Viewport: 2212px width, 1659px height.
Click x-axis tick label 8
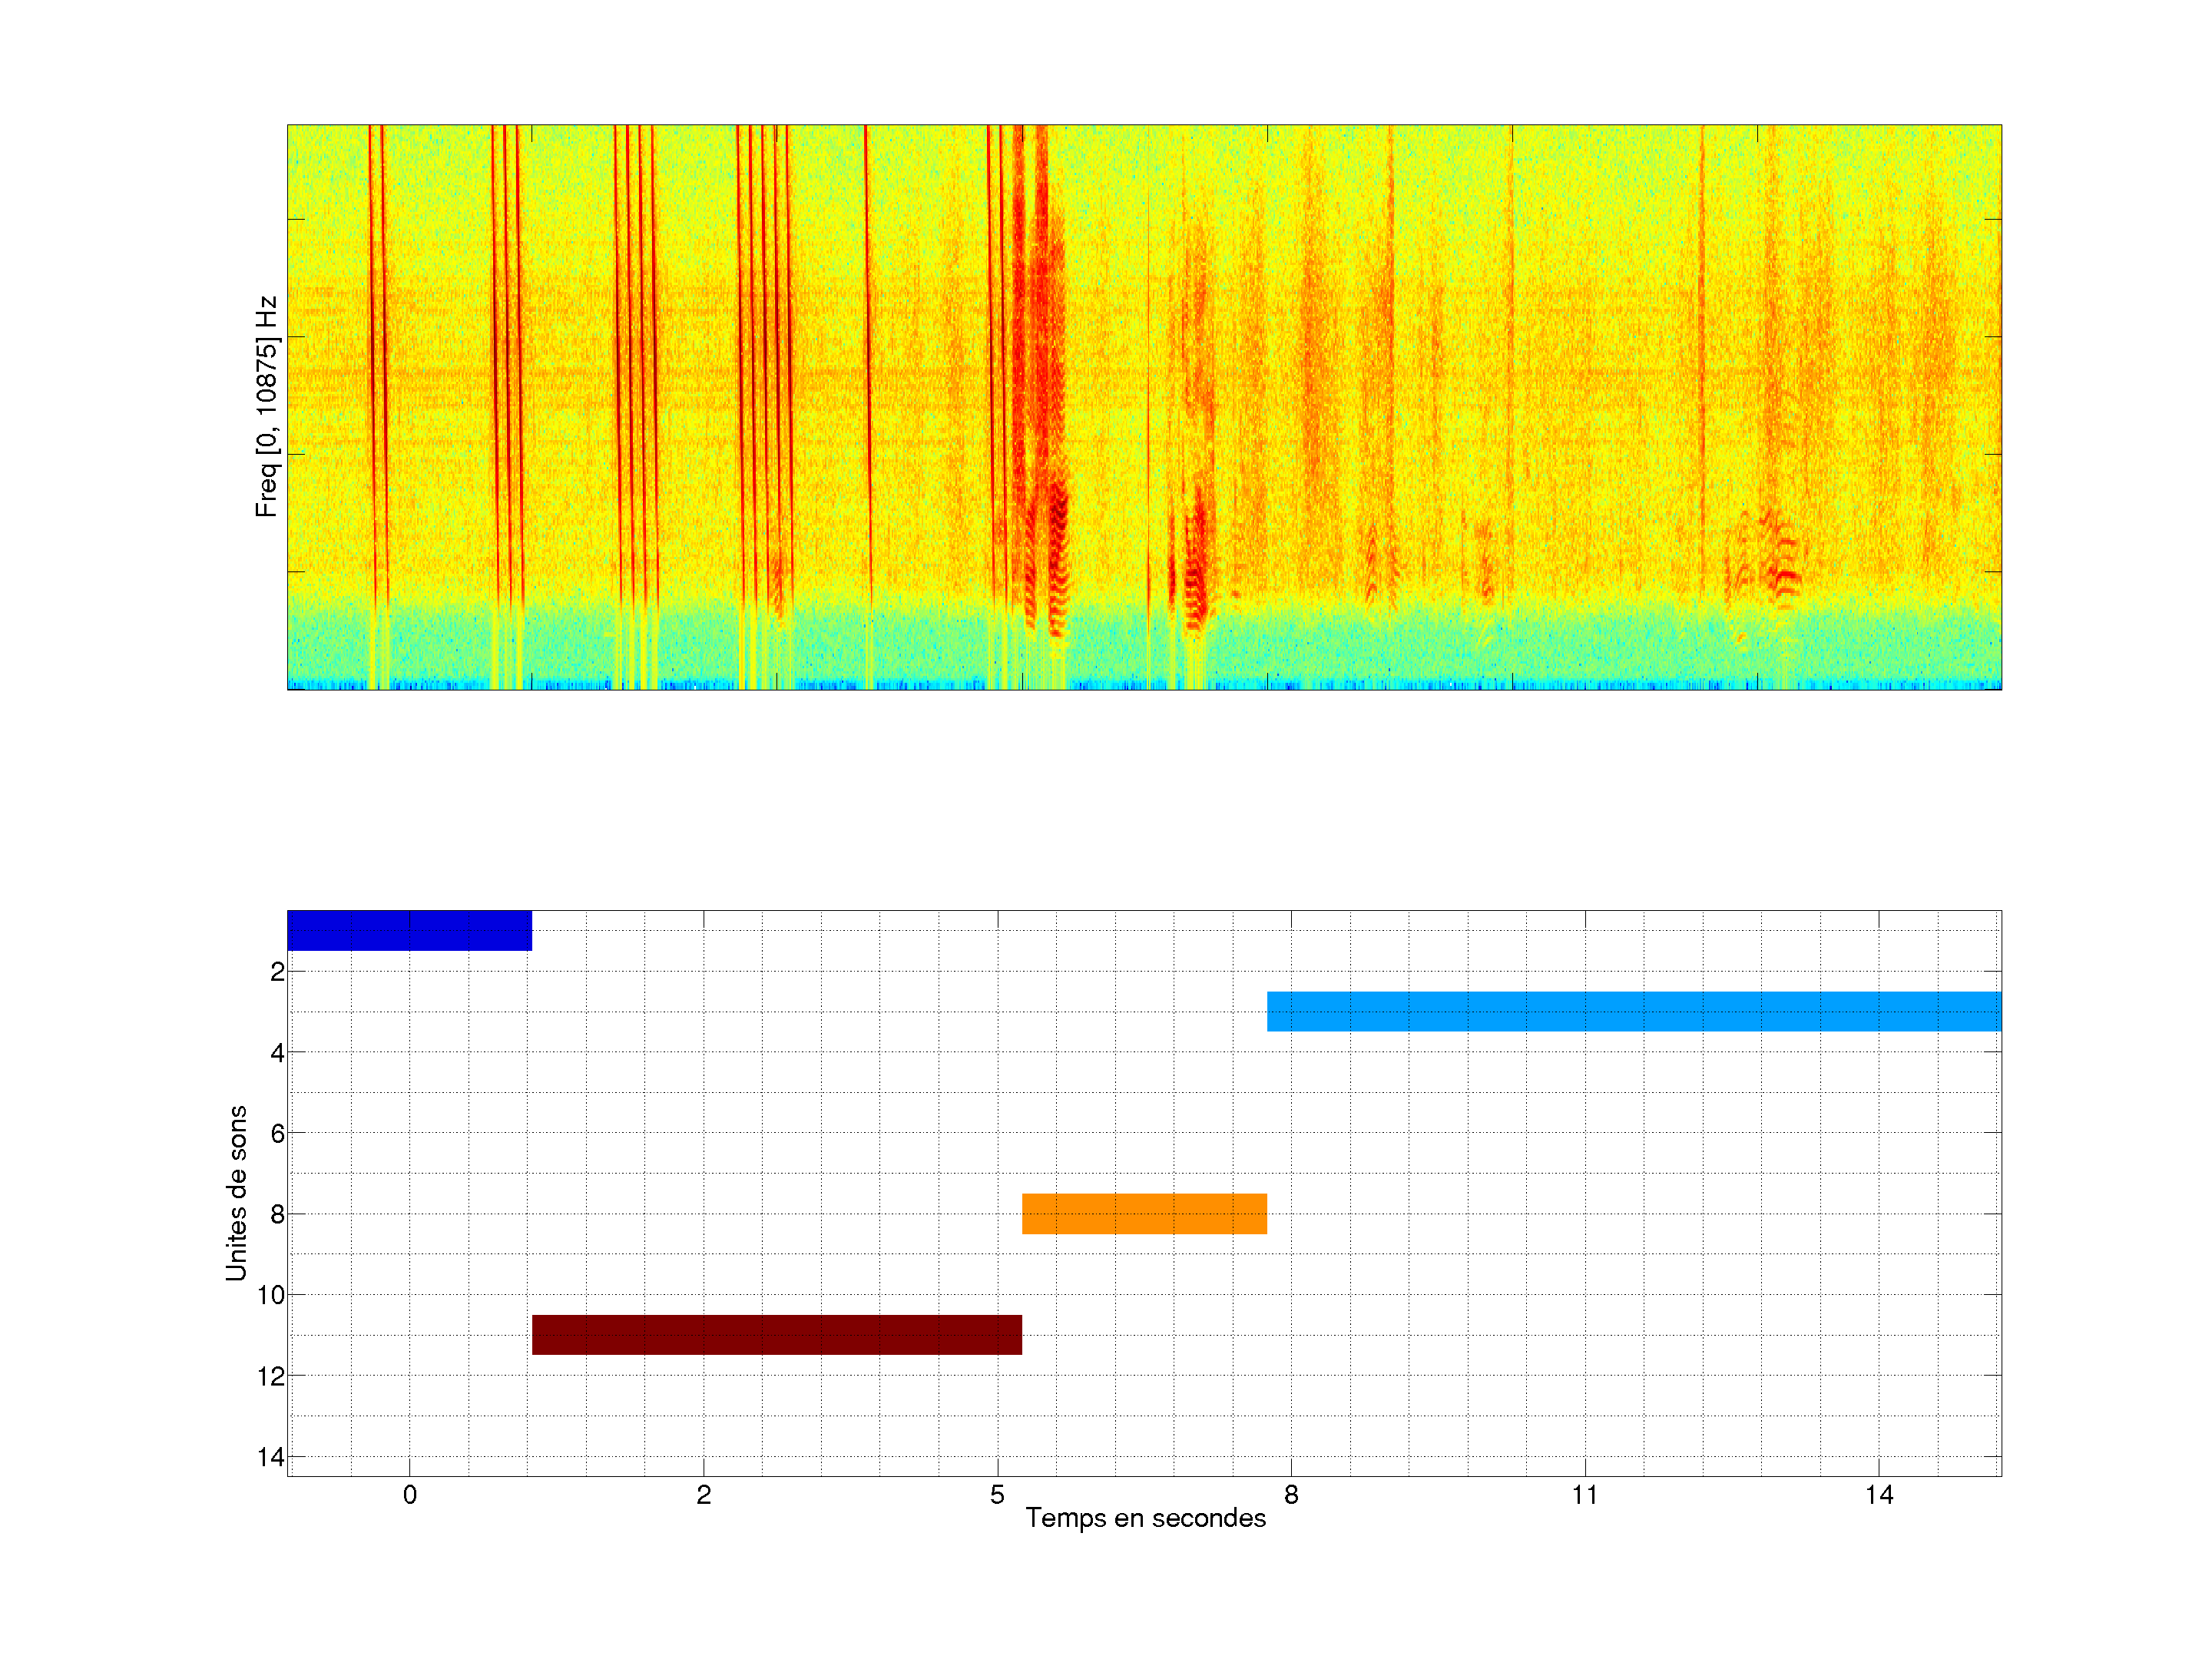tap(1291, 1495)
